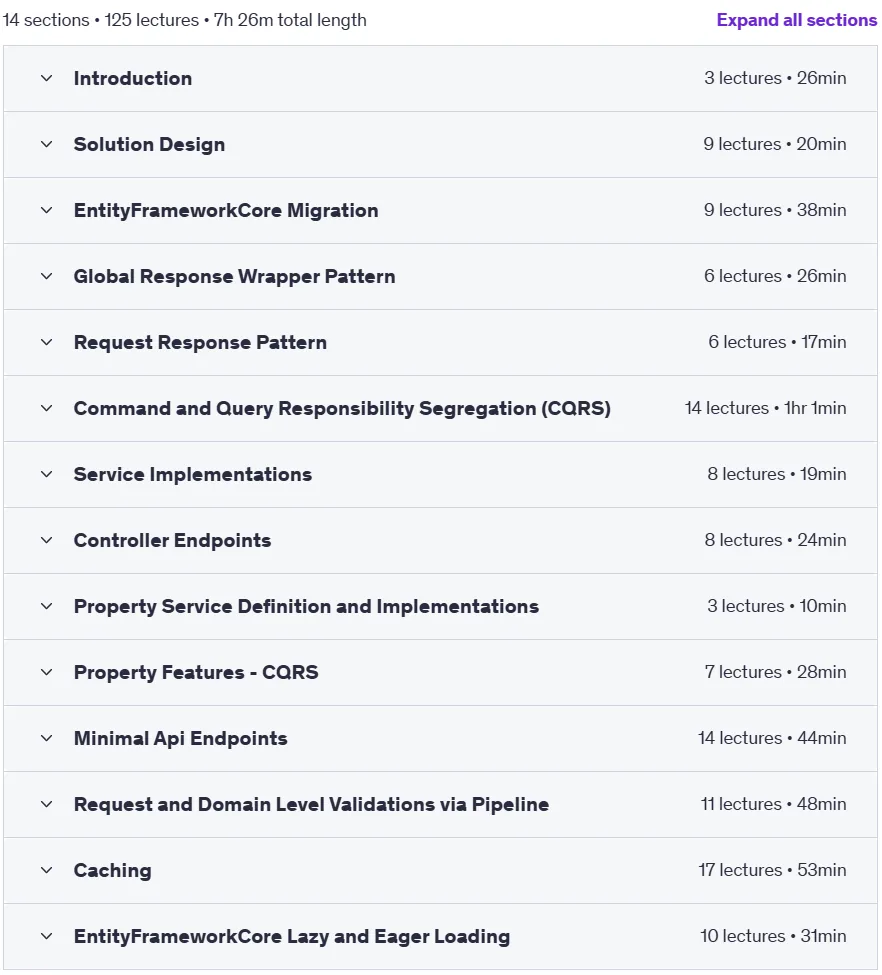This screenshot has height=975, width=882.
Task: Toggle the Request Response Pattern chevron
Action: tap(47, 342)
